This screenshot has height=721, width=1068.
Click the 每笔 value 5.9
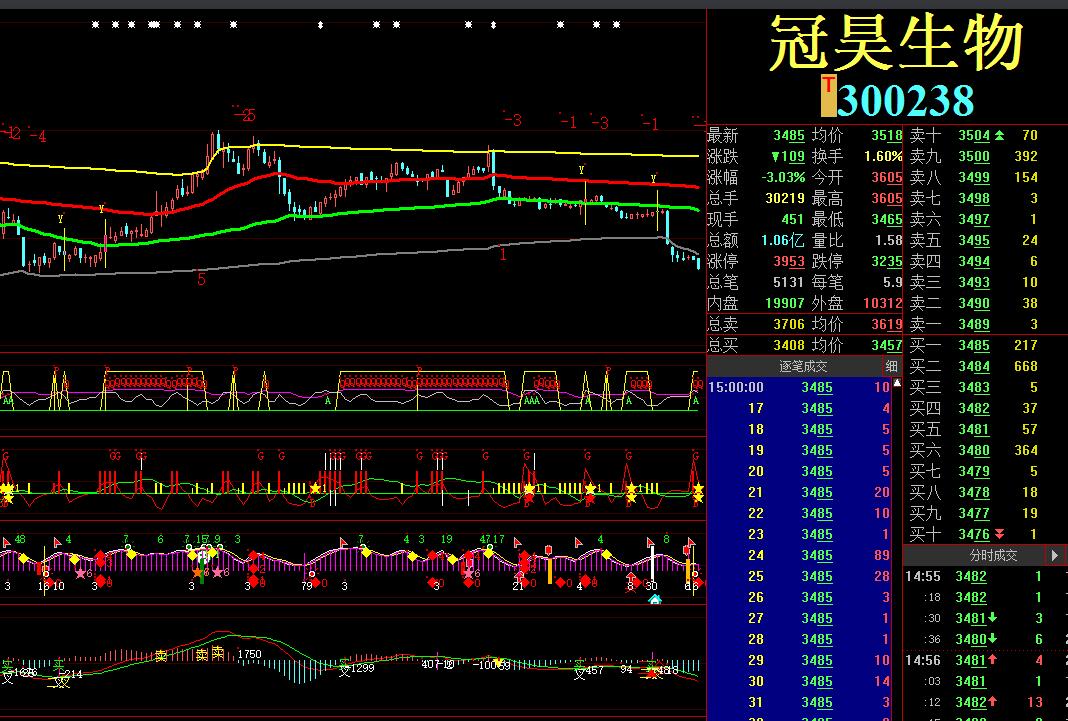893,283
